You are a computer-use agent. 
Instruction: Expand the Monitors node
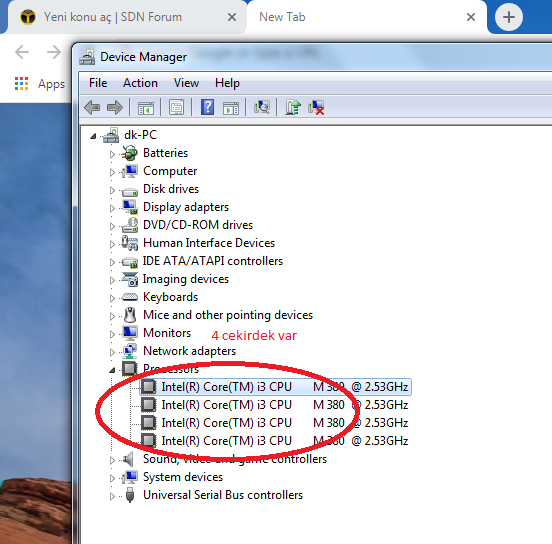112,334
